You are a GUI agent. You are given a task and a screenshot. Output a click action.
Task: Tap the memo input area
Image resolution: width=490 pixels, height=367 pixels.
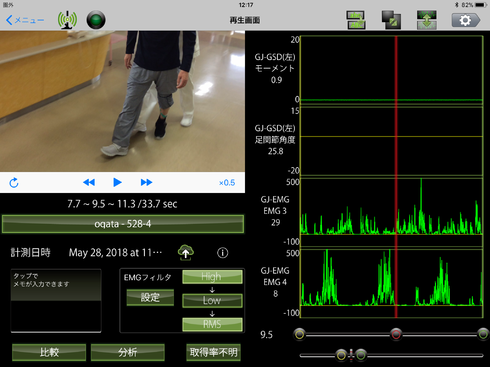pyautogui.click(x=56, y=300)
